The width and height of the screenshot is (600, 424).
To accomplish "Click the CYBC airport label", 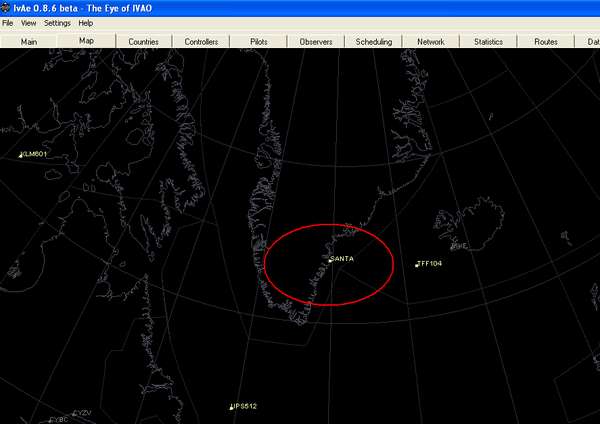I will (x=59, y=420).
